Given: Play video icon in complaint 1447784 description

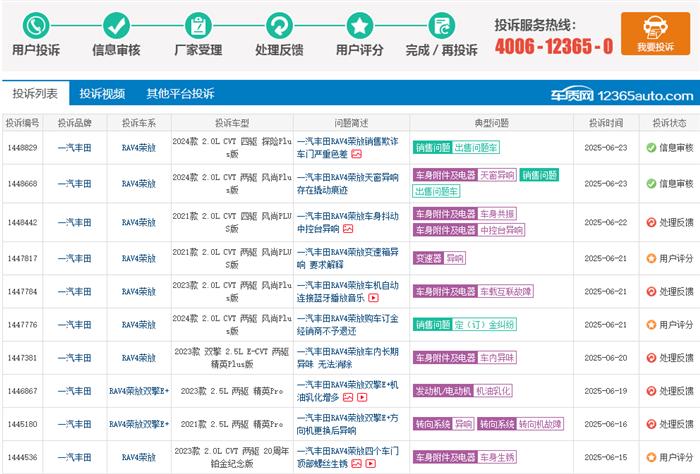Looking at the screenshot, I should point(374,298).
